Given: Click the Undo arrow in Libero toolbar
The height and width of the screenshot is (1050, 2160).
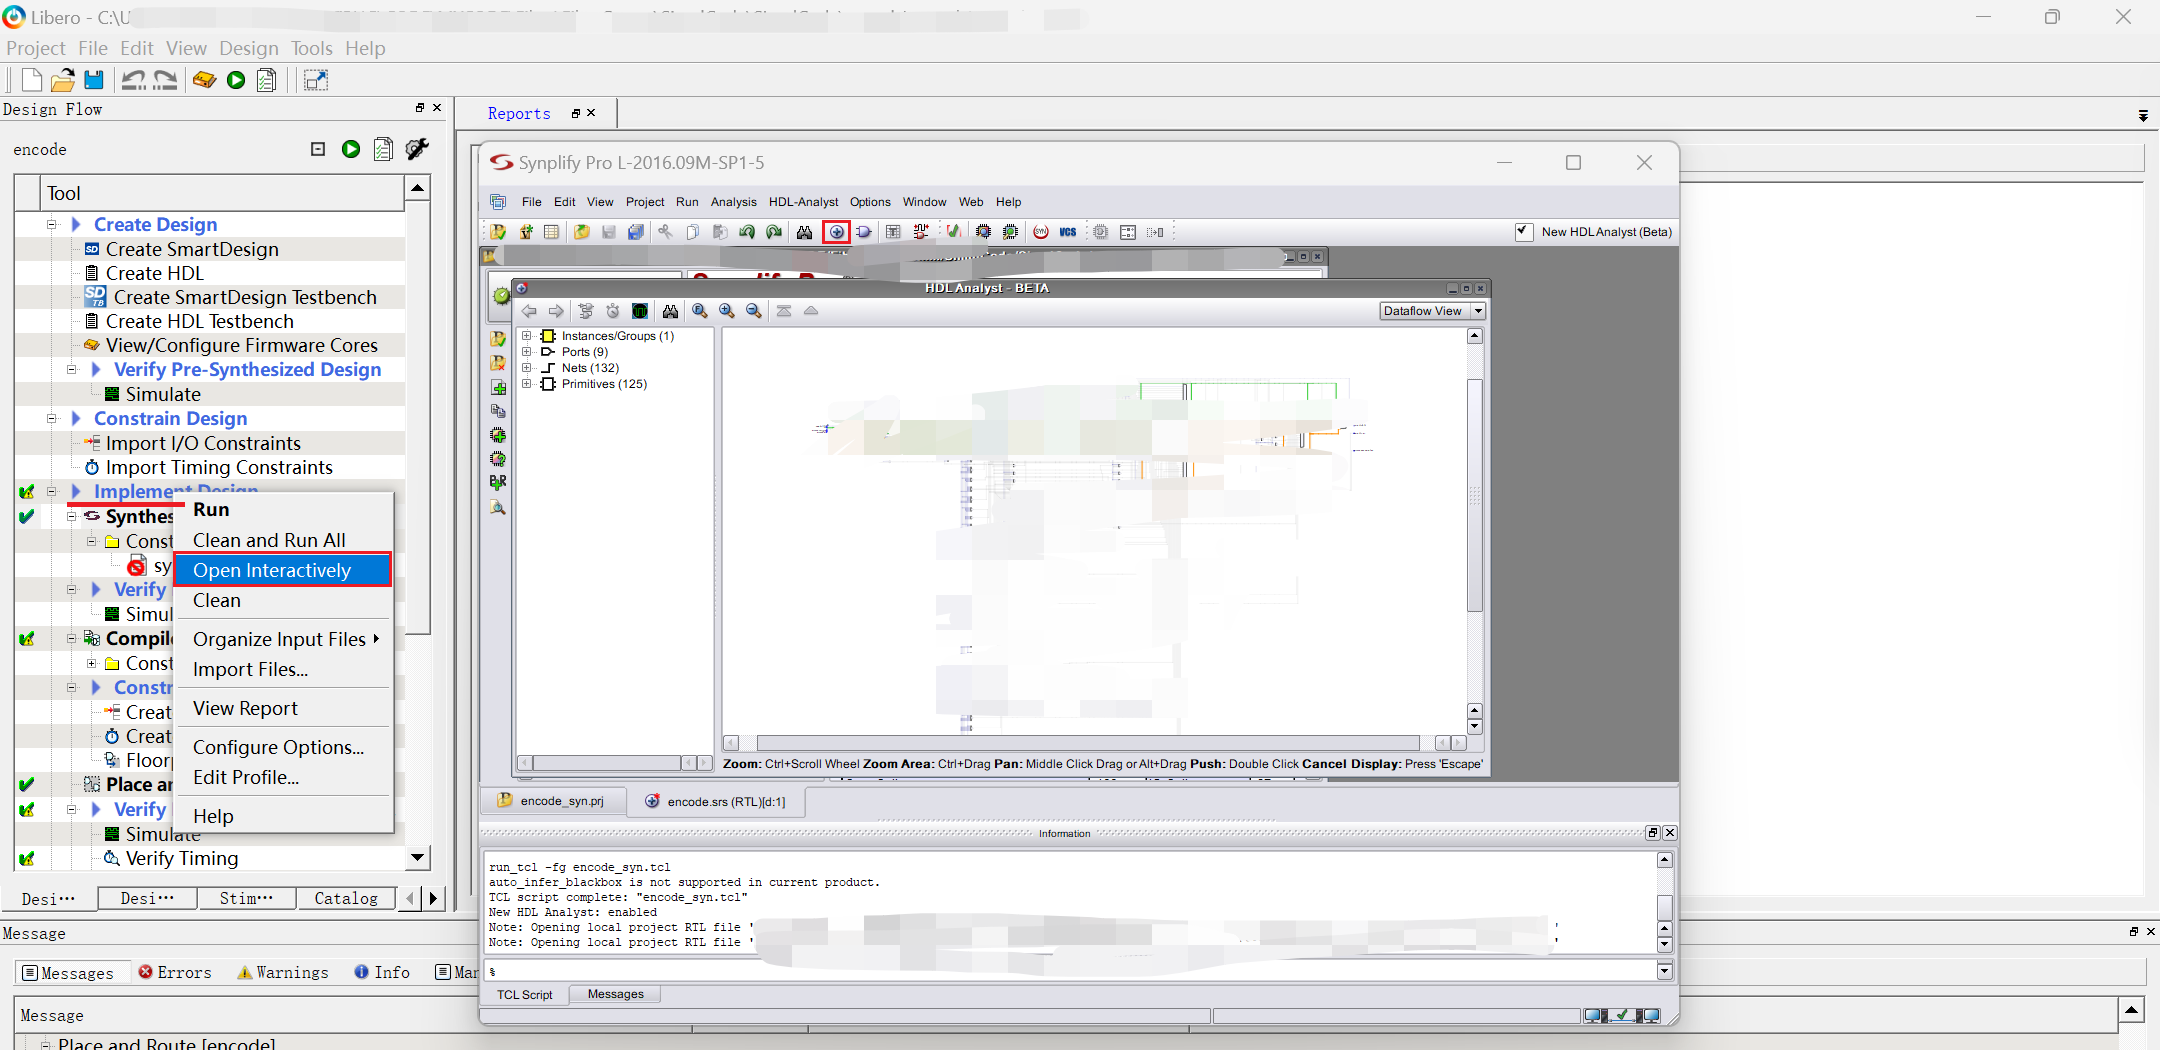Looking at the screenshot, I should (x=133, y=80).
